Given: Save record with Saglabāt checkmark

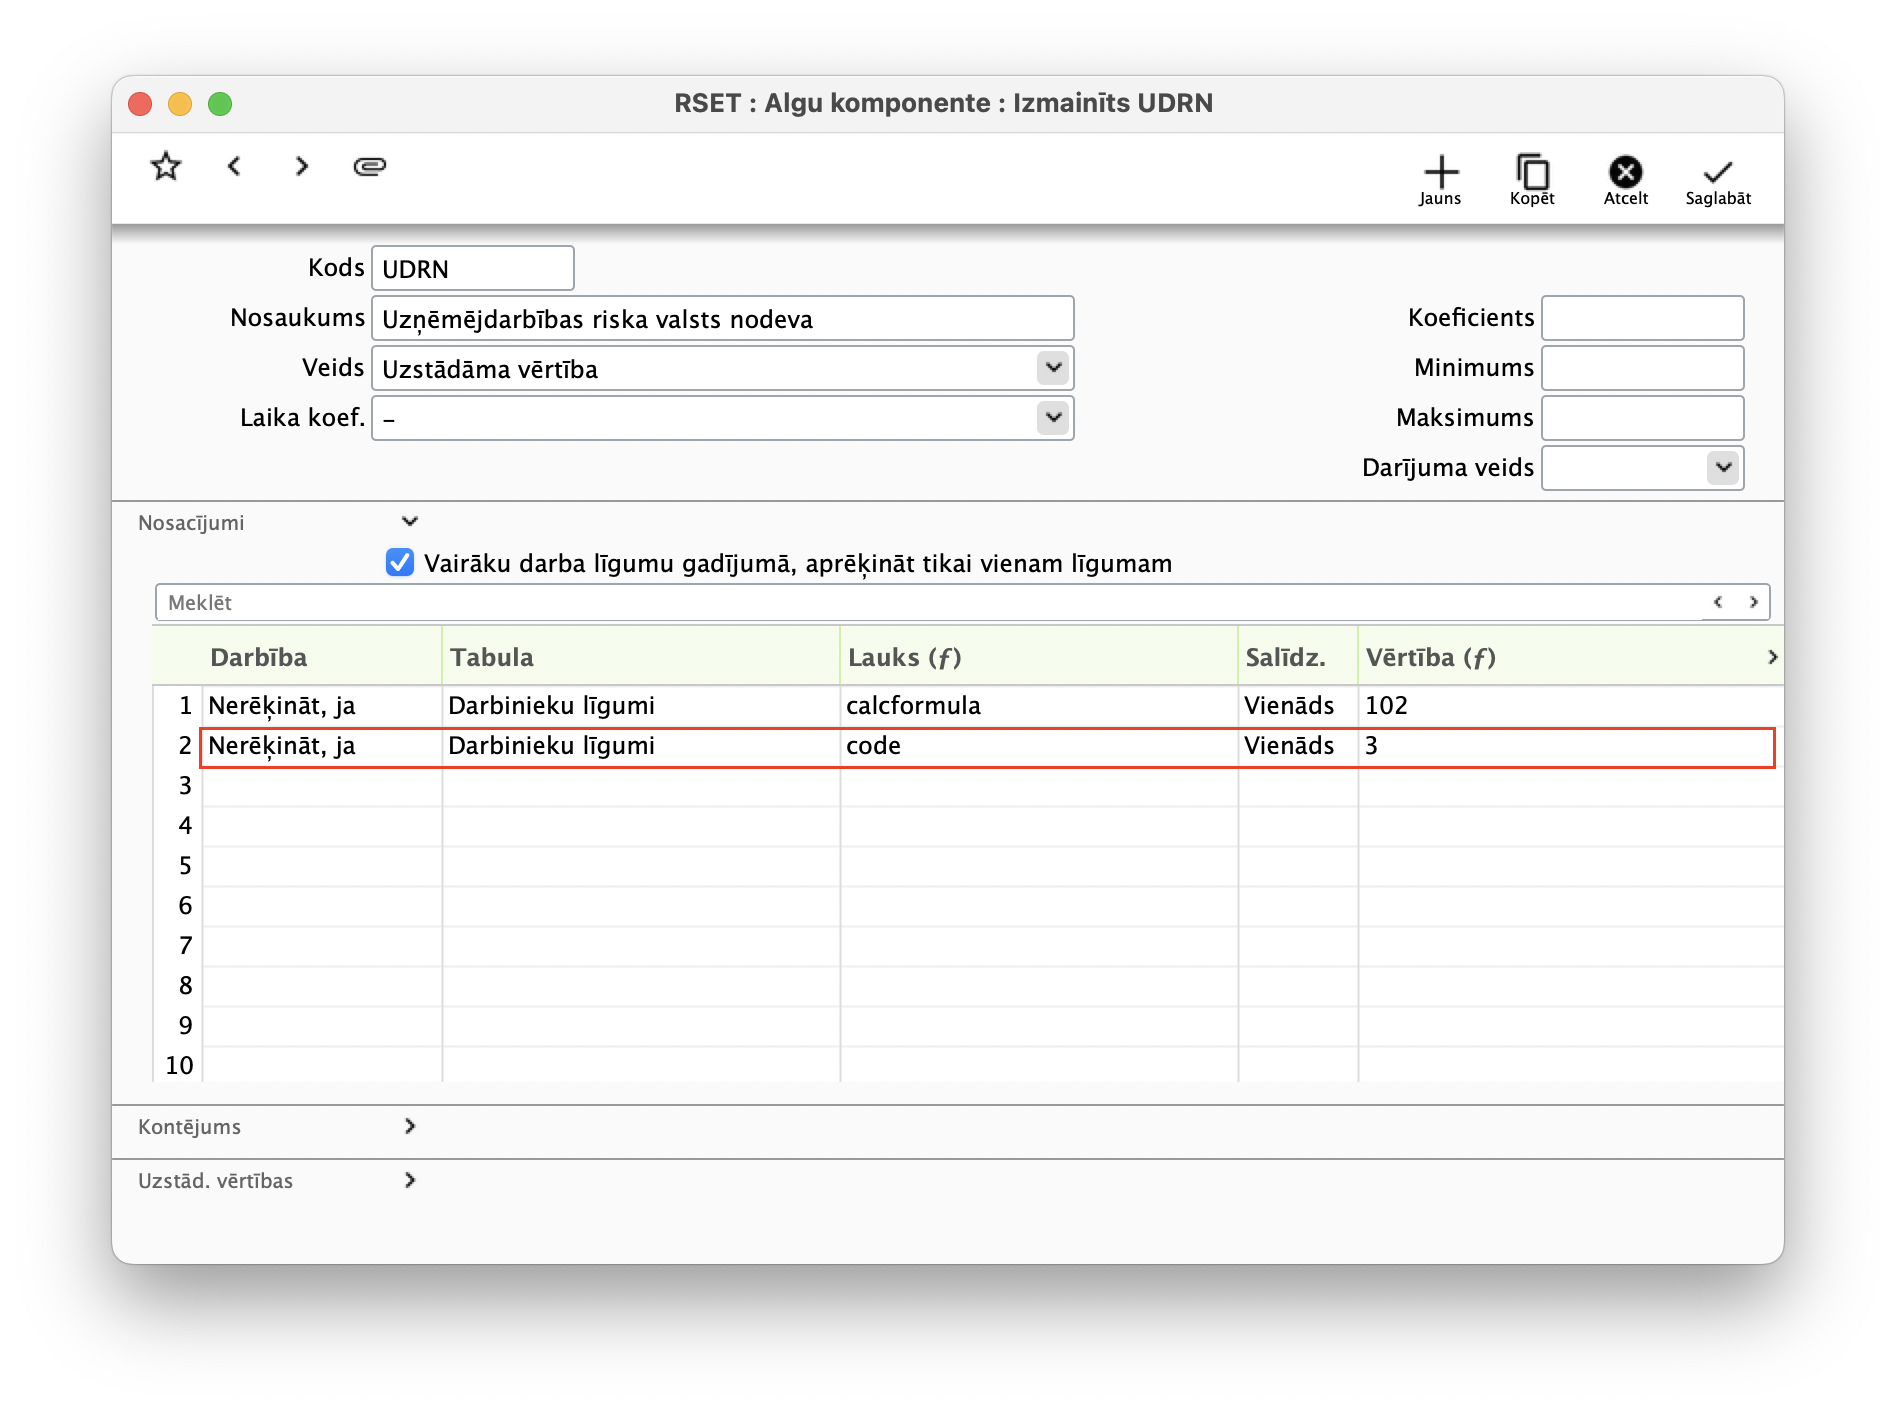Looking at the screenshot, I should click(1718, 180).
